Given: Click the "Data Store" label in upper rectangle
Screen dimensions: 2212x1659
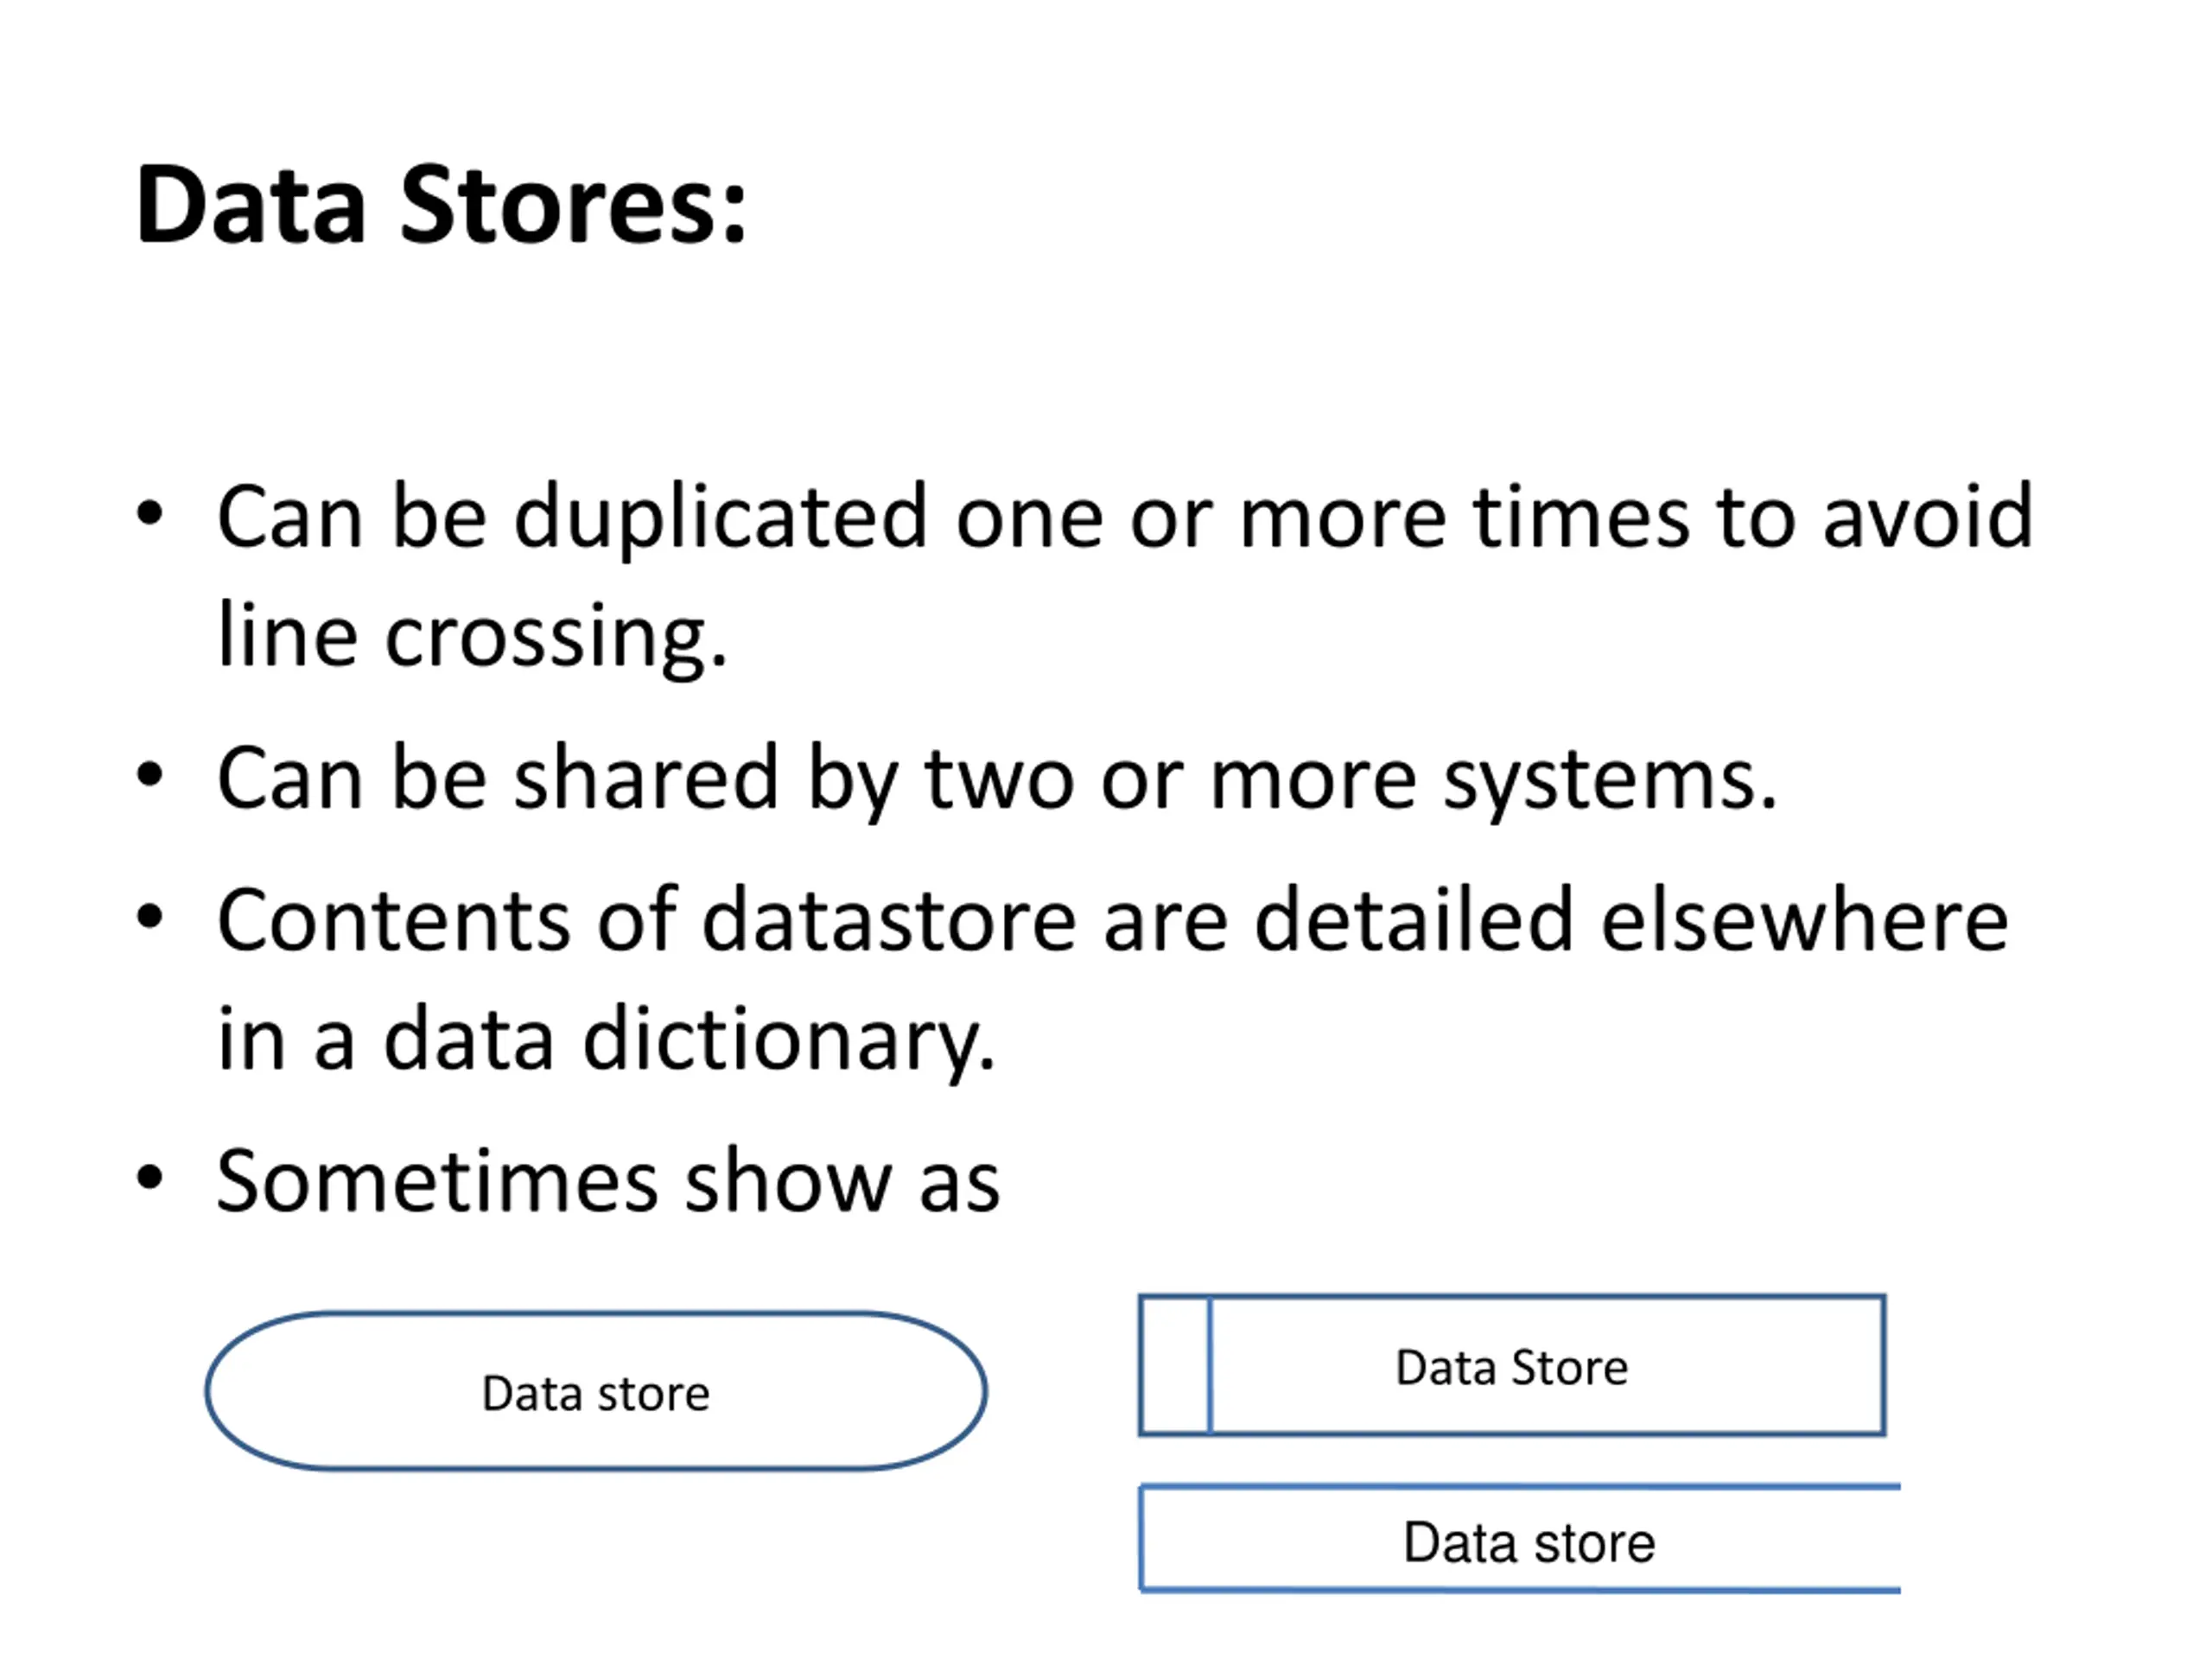Looking at the screenshot, I should (x=1512, y=1367).
